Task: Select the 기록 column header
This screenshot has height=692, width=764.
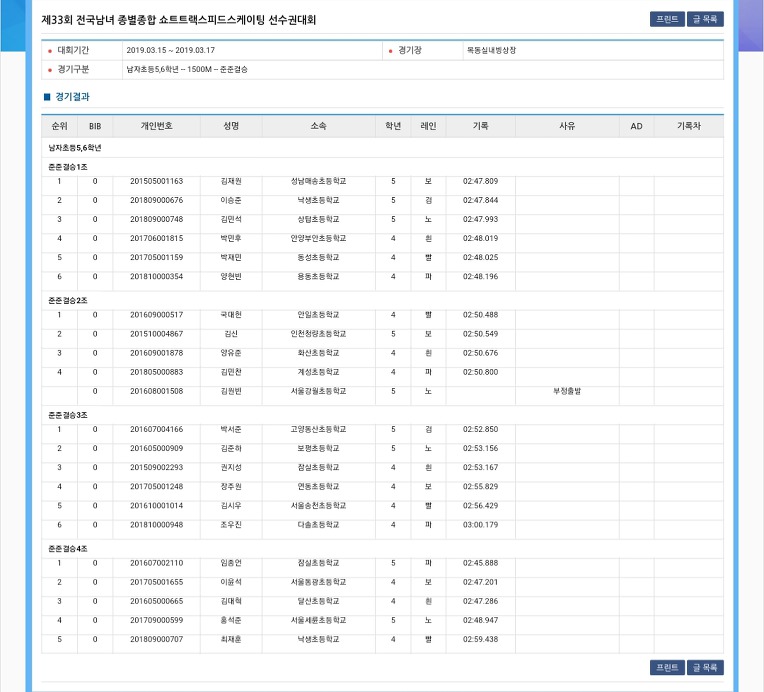Action: 480,126
